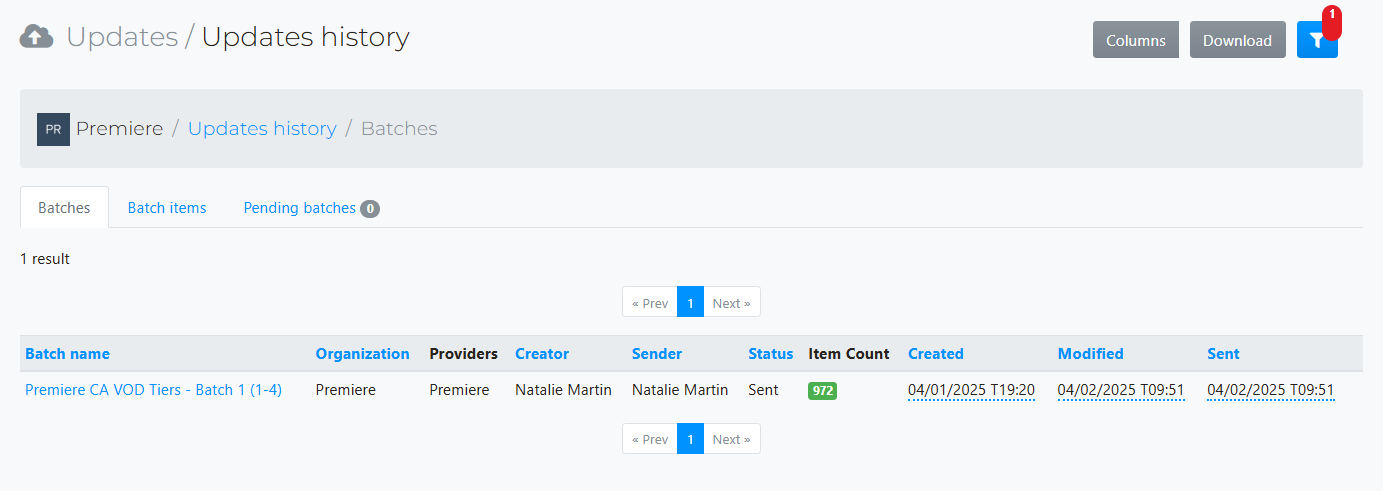Click Premiere in the Providers column

tap(459, 390)
